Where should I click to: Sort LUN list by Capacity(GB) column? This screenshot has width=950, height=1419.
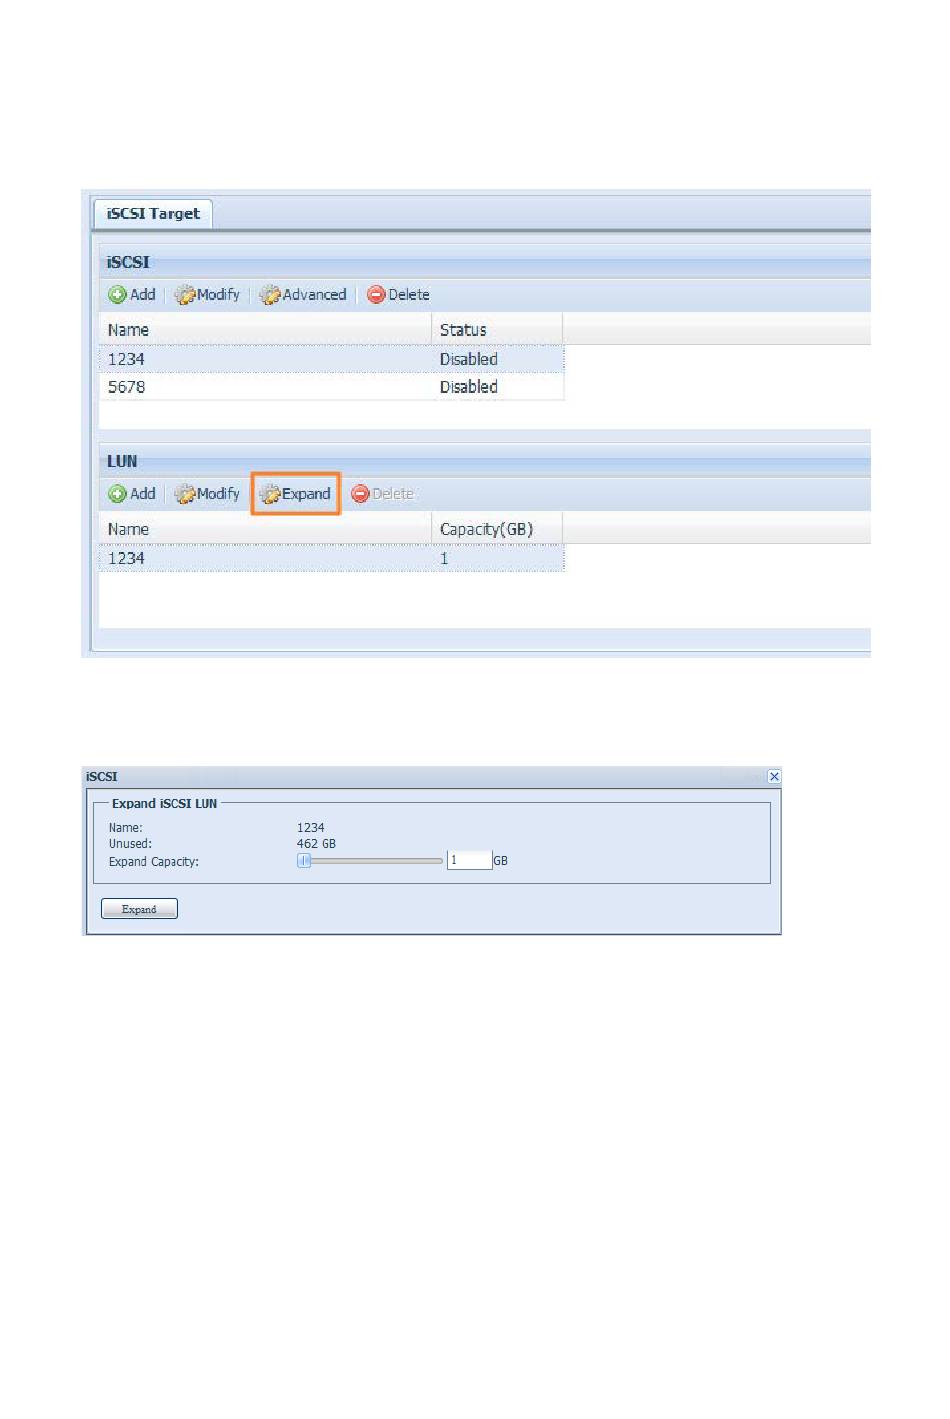[497, 529]
